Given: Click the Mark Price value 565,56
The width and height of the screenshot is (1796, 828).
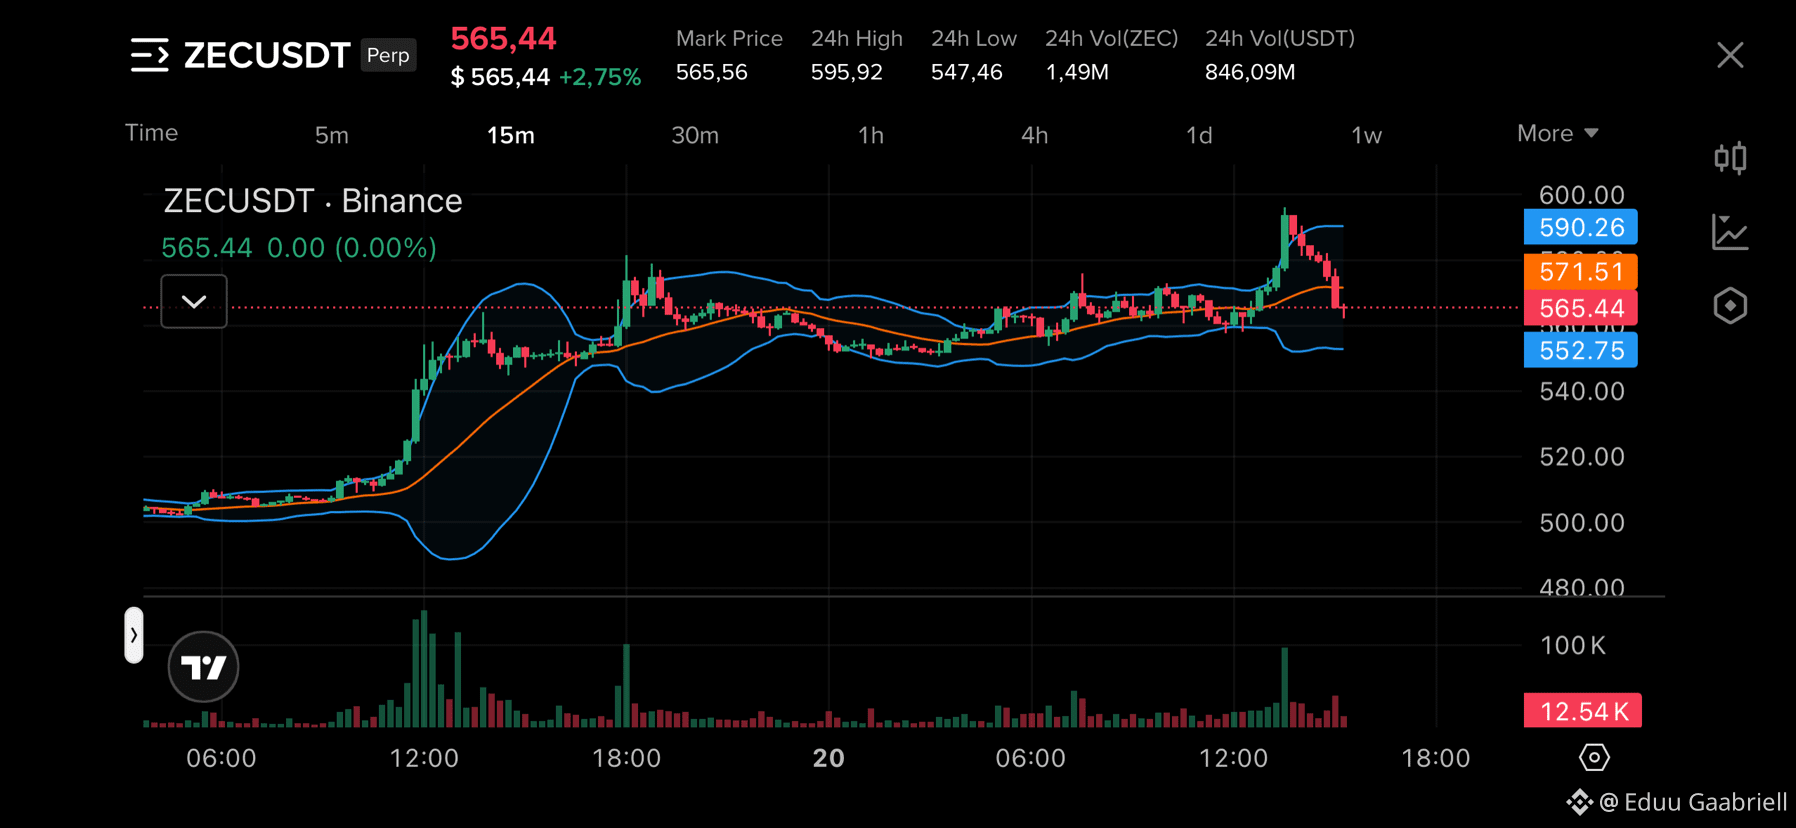Looking at the screenshot, I should click(x=712, y=72).
